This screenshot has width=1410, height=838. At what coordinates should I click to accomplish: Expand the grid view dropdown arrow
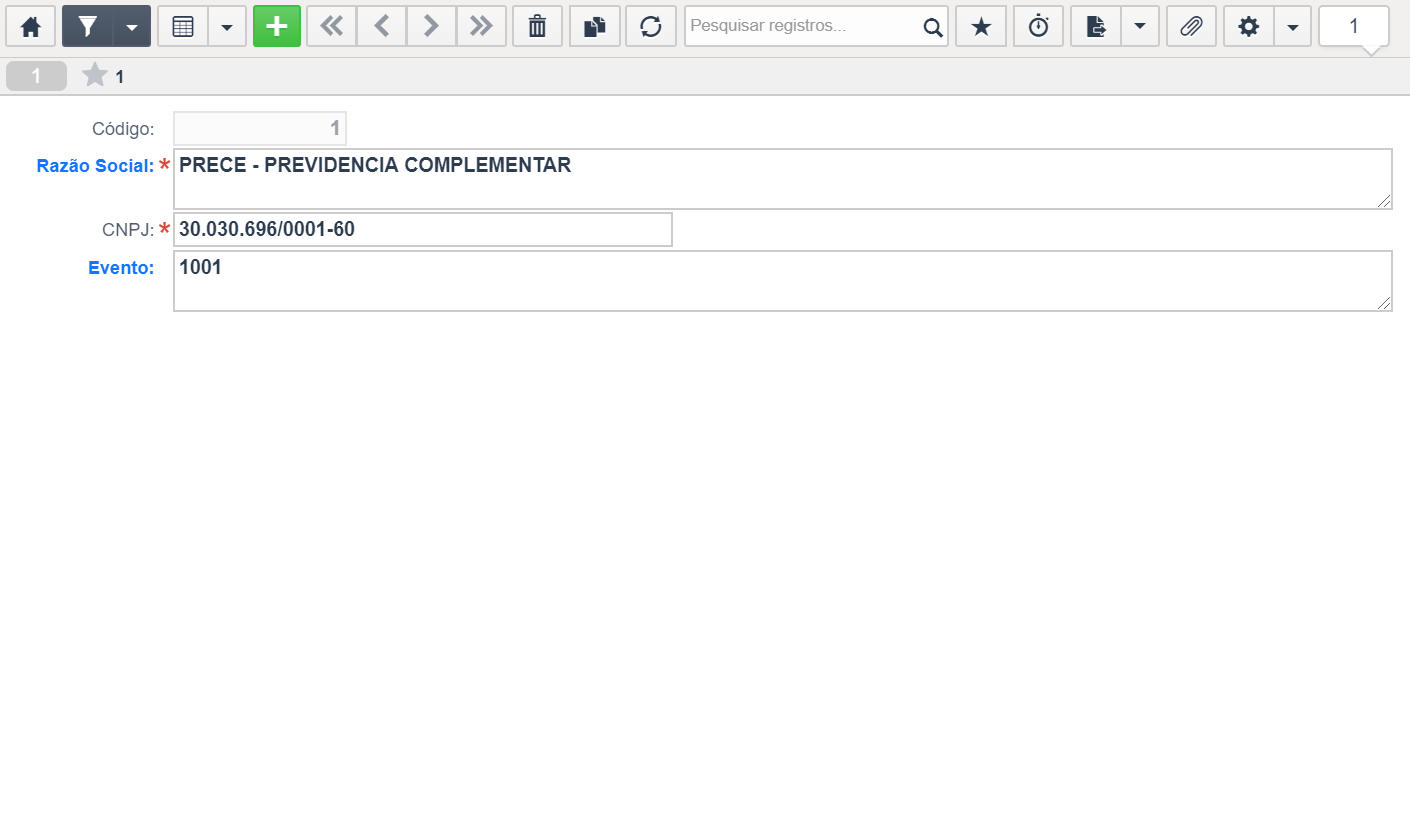[227, 27]
